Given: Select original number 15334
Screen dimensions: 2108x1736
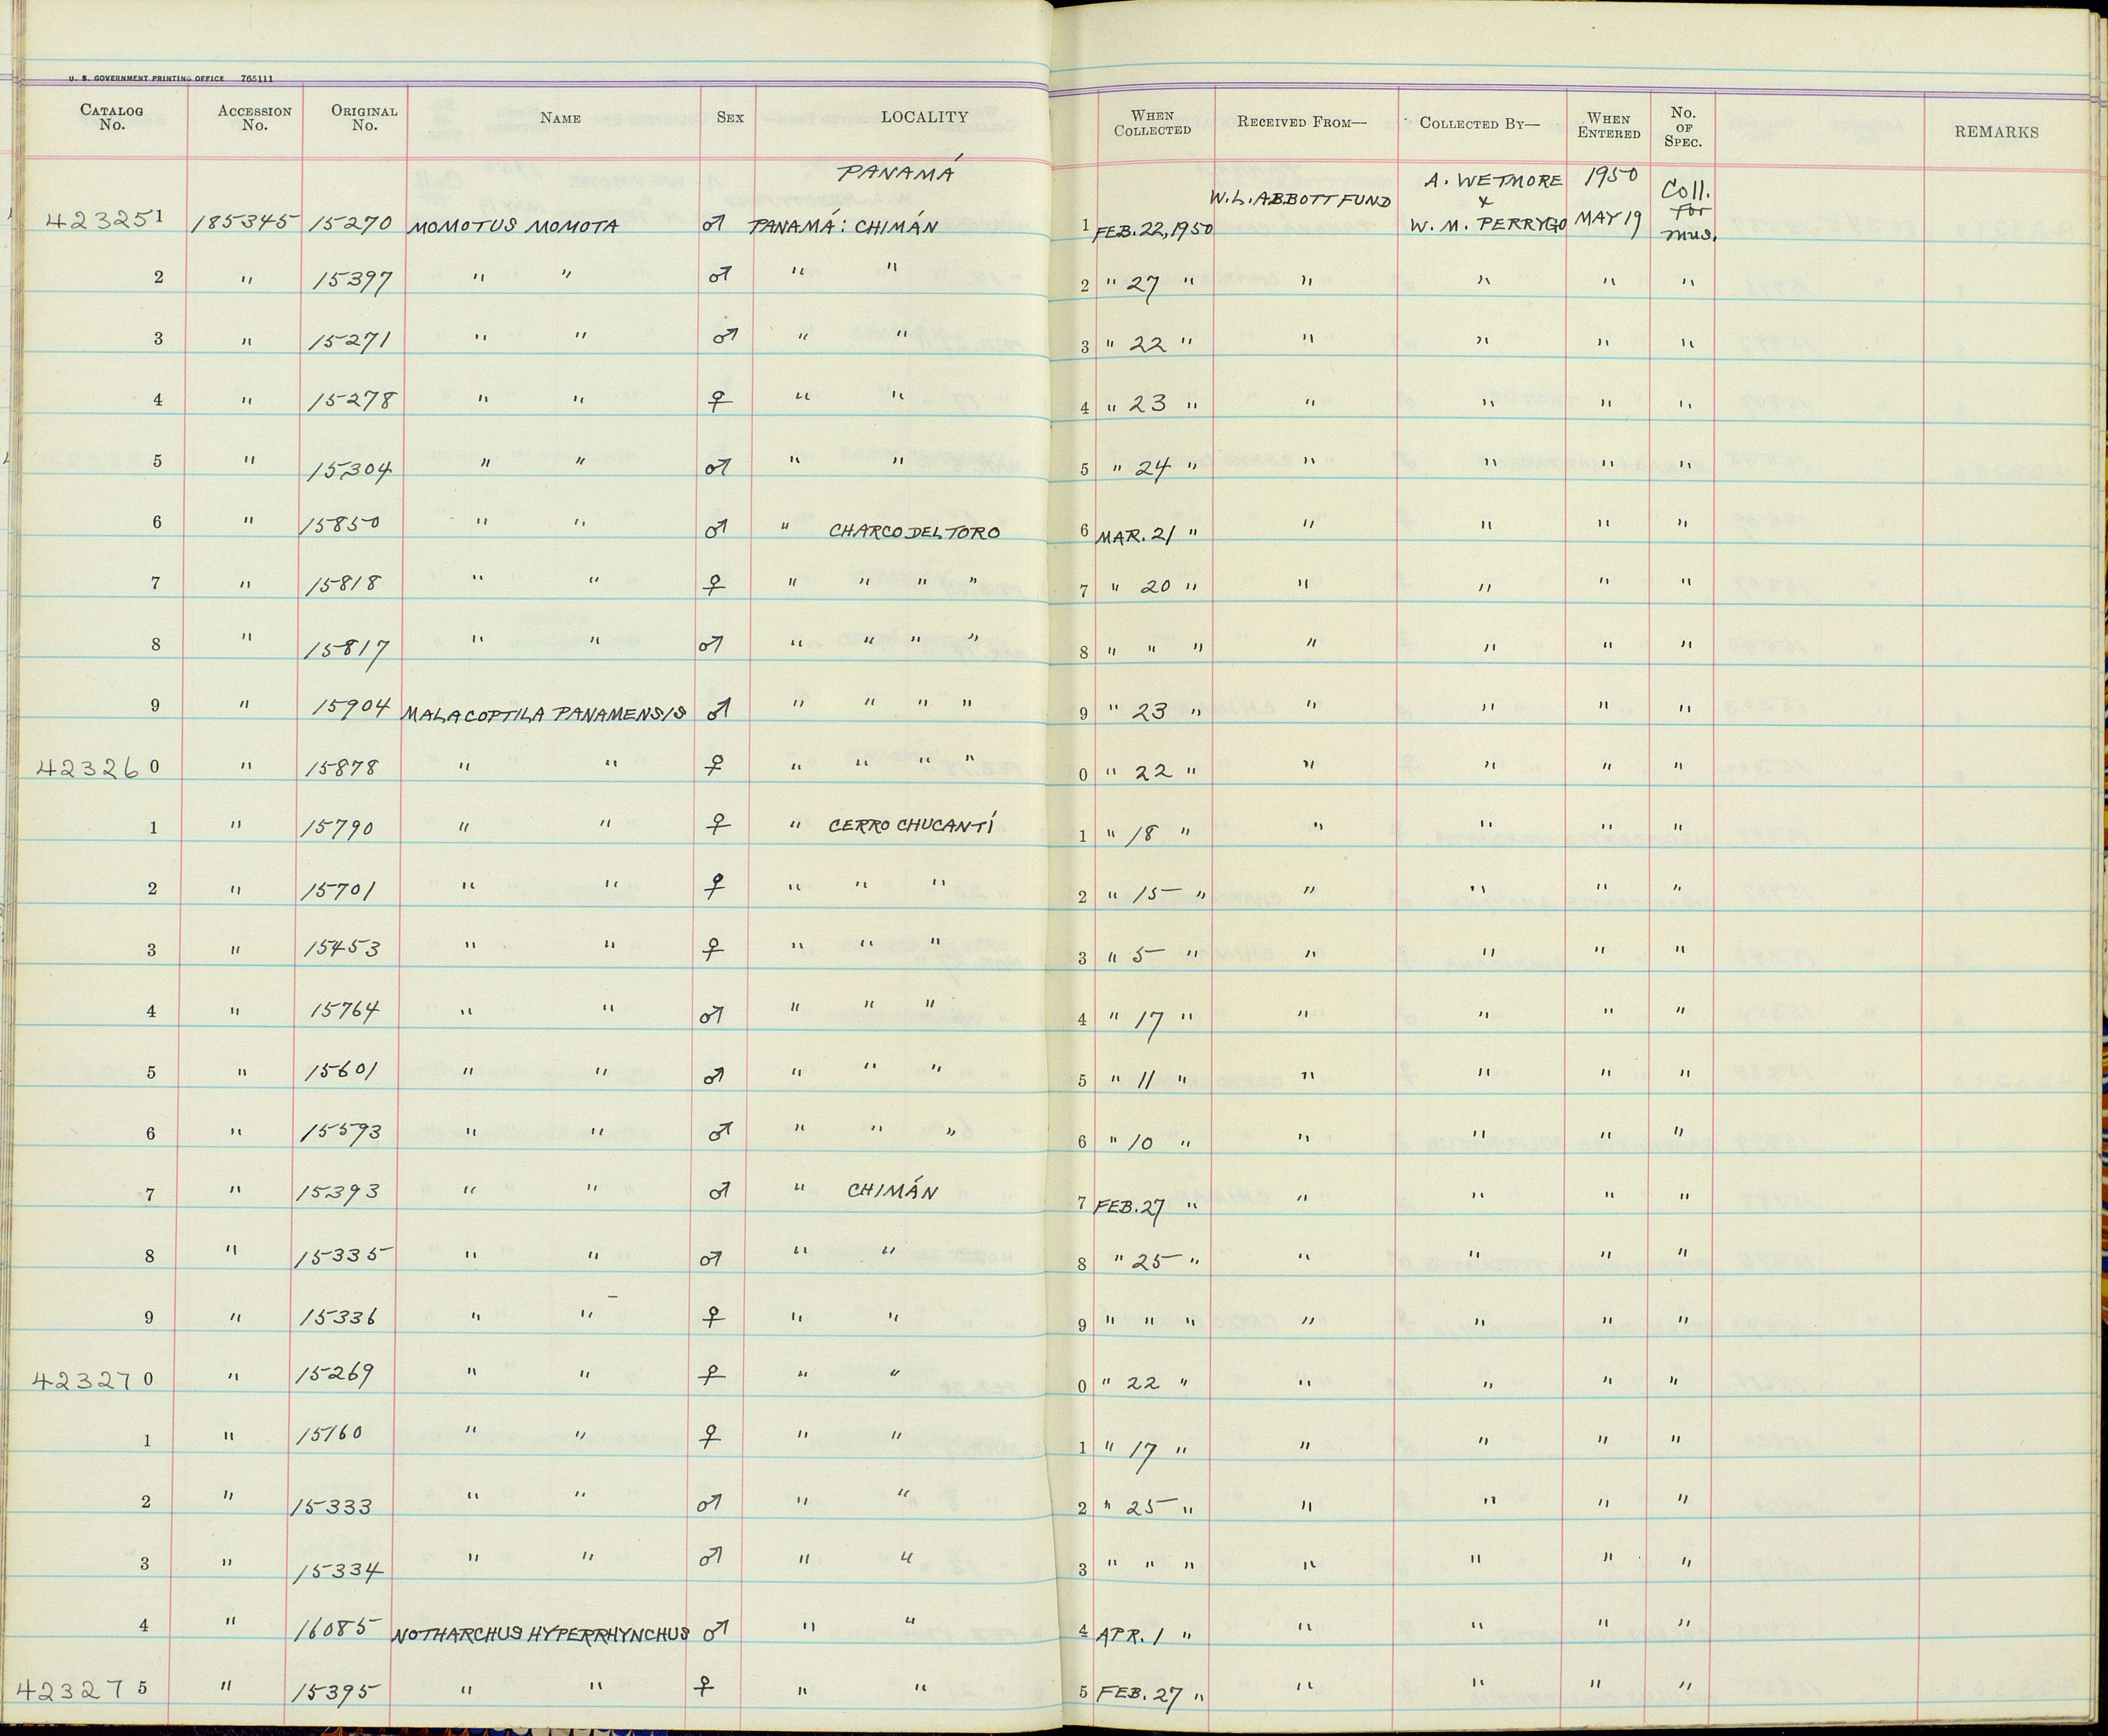Looking at the screenshot, I should pos(339,1573).
